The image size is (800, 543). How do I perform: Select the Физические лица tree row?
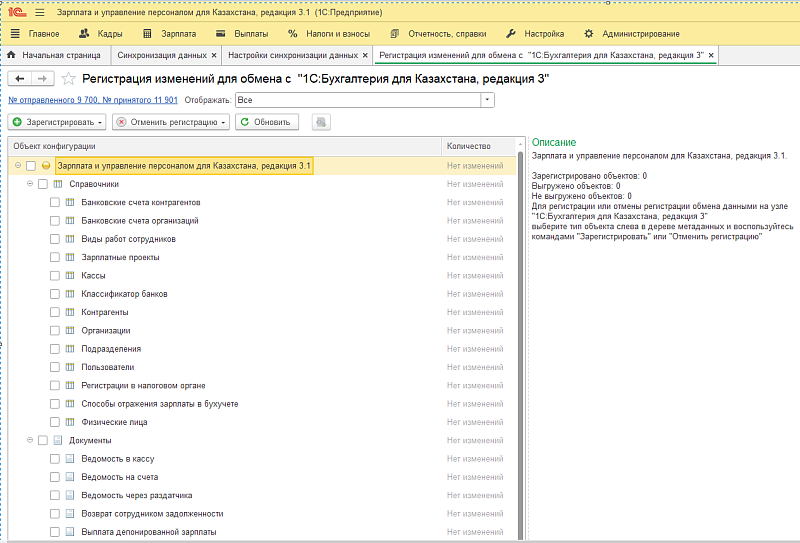pos(114,422)
